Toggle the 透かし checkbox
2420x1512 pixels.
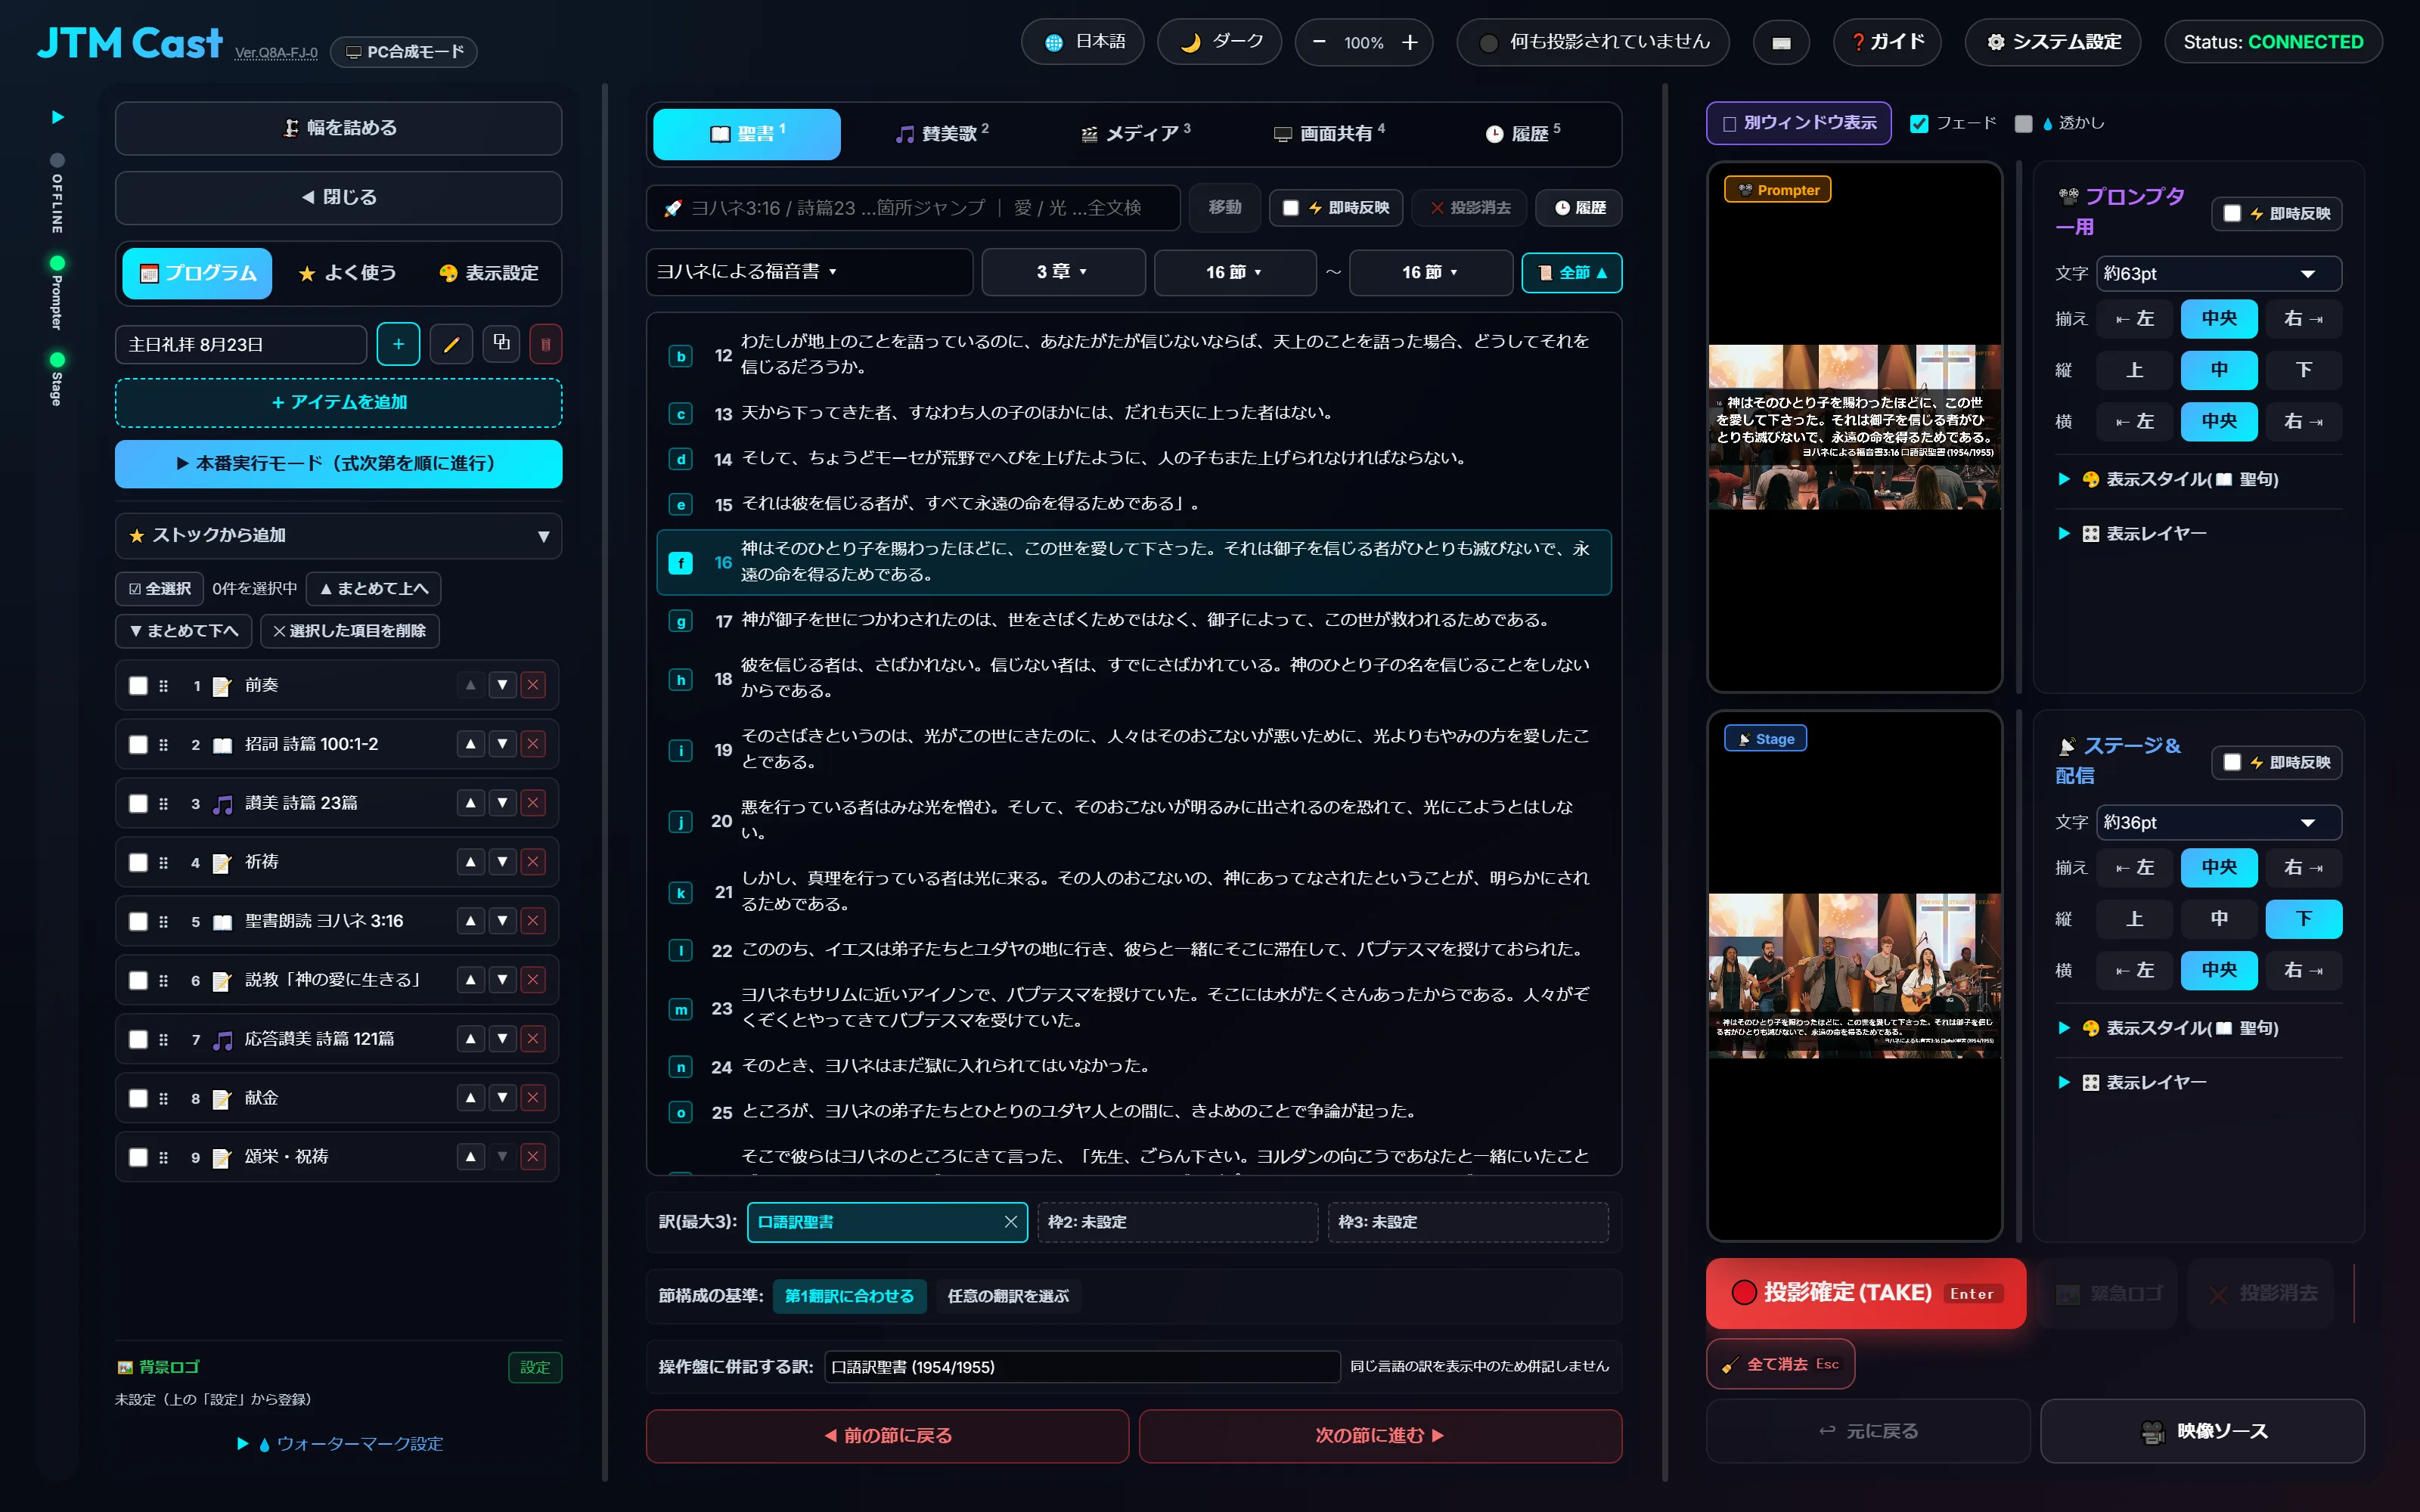click(x=2023, y=123)
